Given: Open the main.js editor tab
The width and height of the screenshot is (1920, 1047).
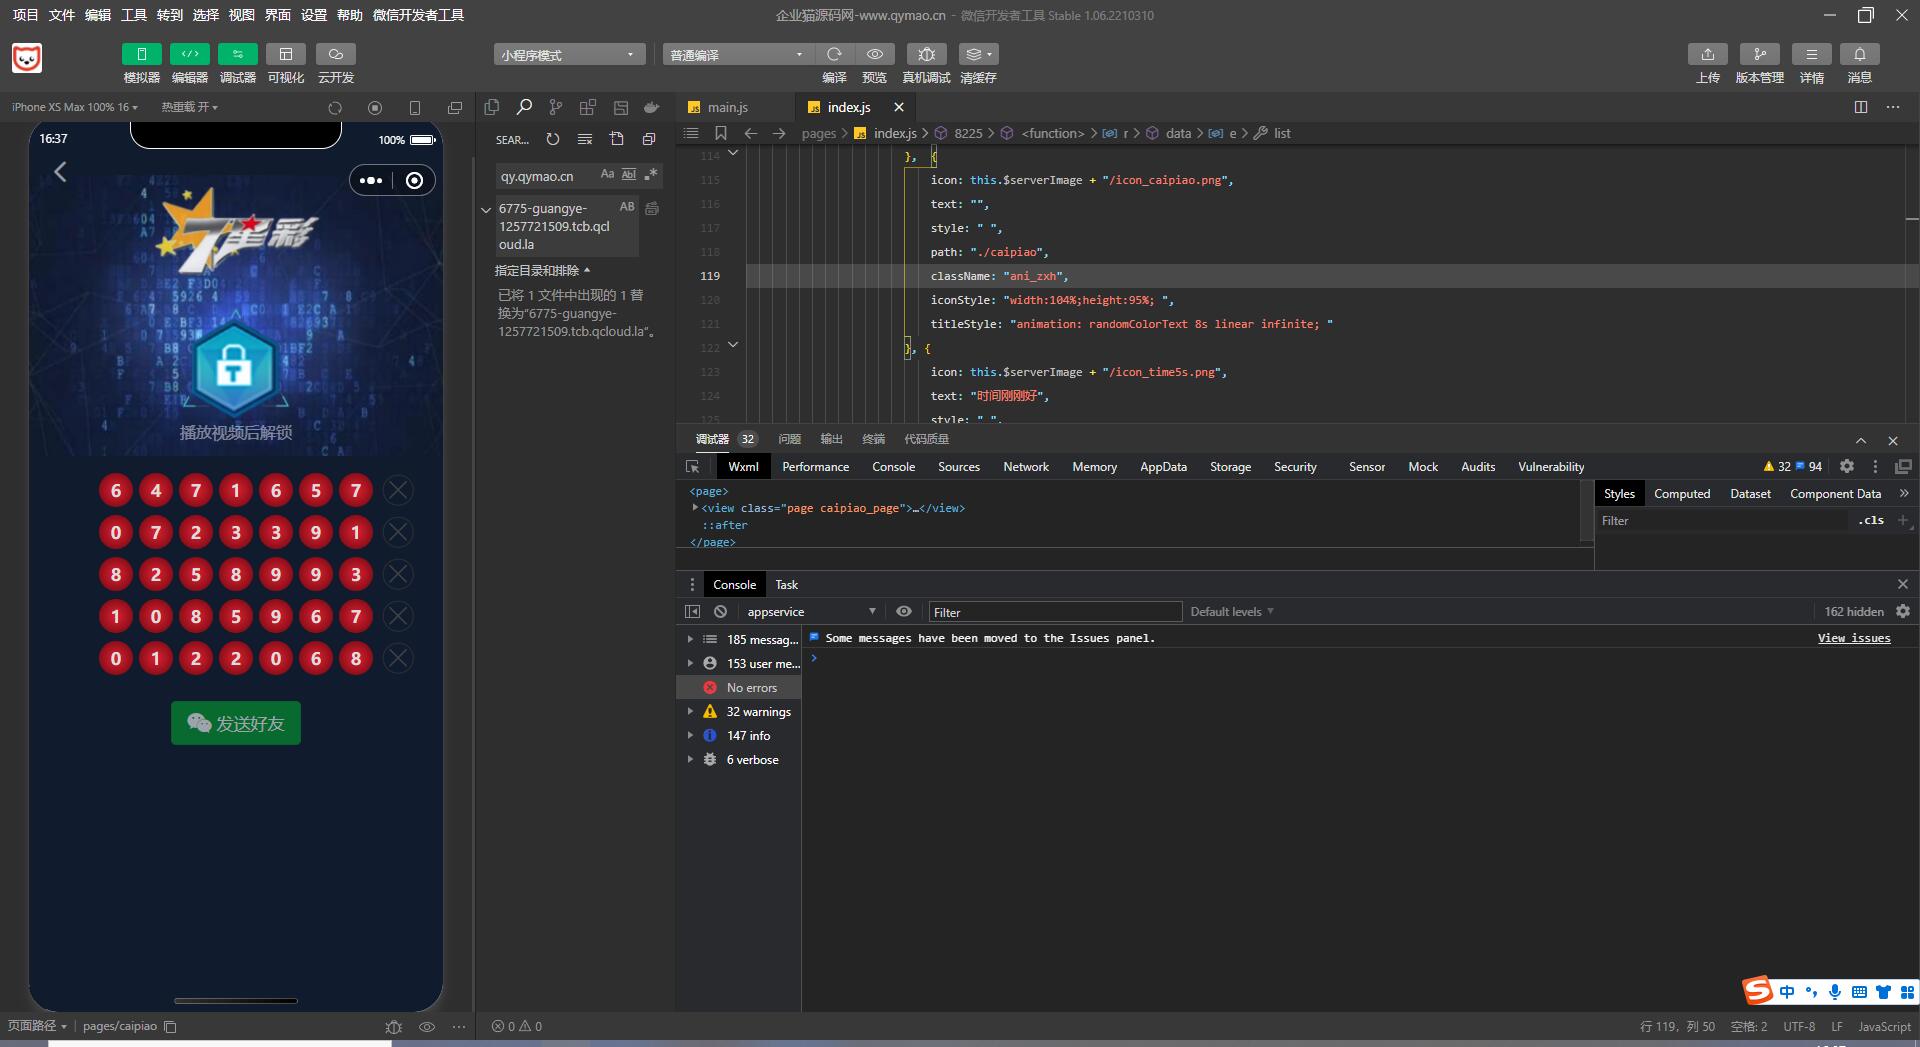Looking at the screenshot, I should (727, 107).
